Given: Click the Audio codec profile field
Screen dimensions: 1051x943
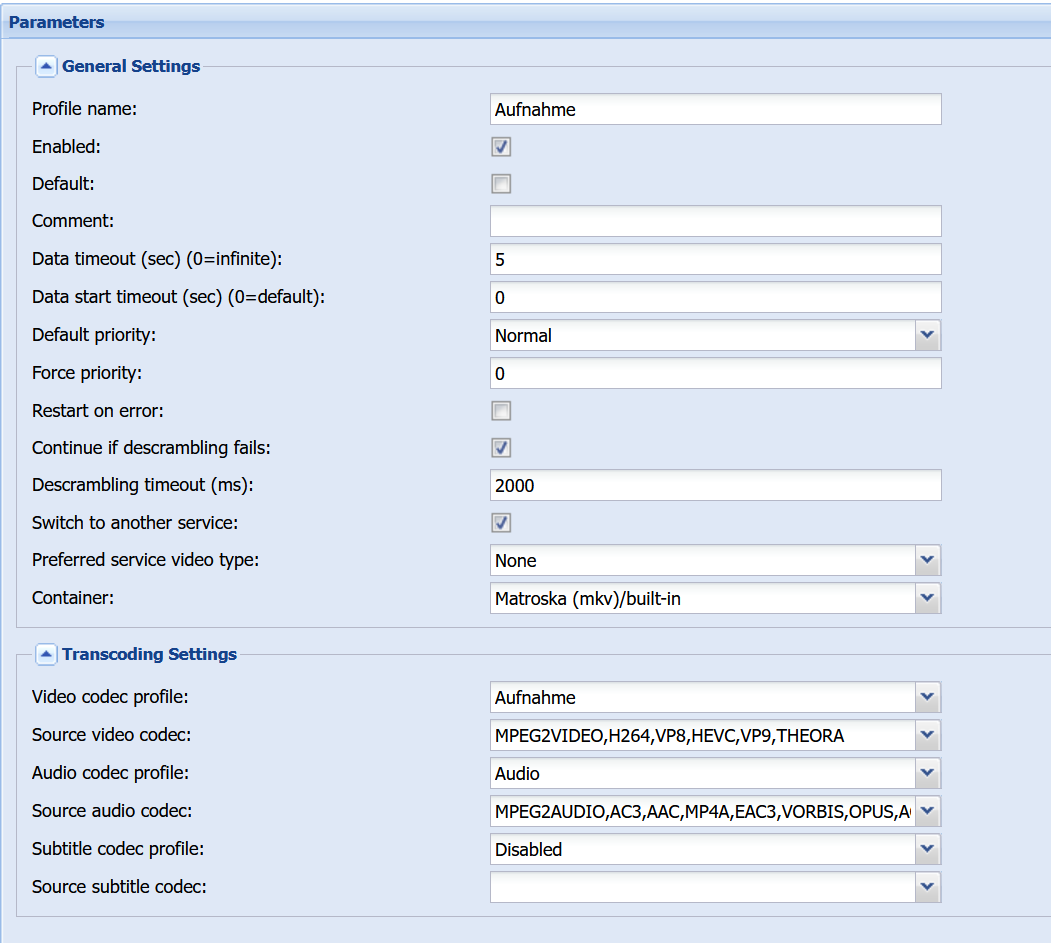Looking at the screenshot, I should click(703, 773).
